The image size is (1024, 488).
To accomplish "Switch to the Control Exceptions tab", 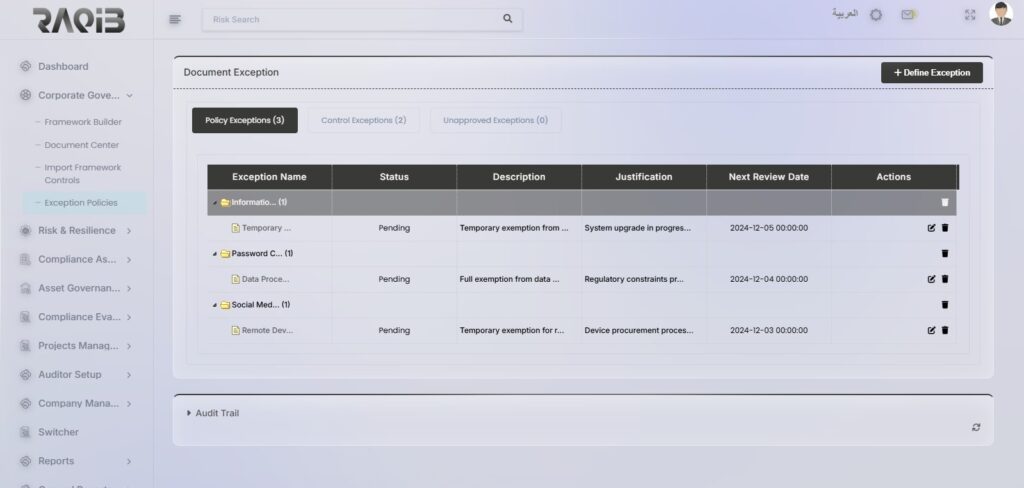I will tap(363, 120).
